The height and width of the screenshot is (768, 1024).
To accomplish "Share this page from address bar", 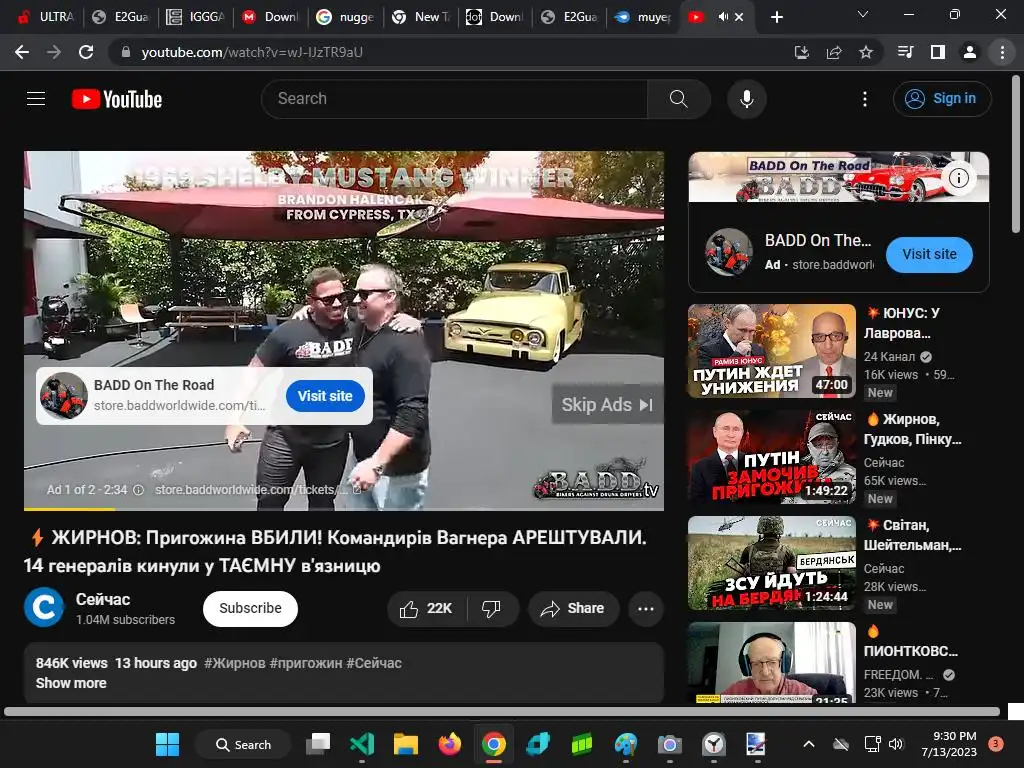I will 834,52.
